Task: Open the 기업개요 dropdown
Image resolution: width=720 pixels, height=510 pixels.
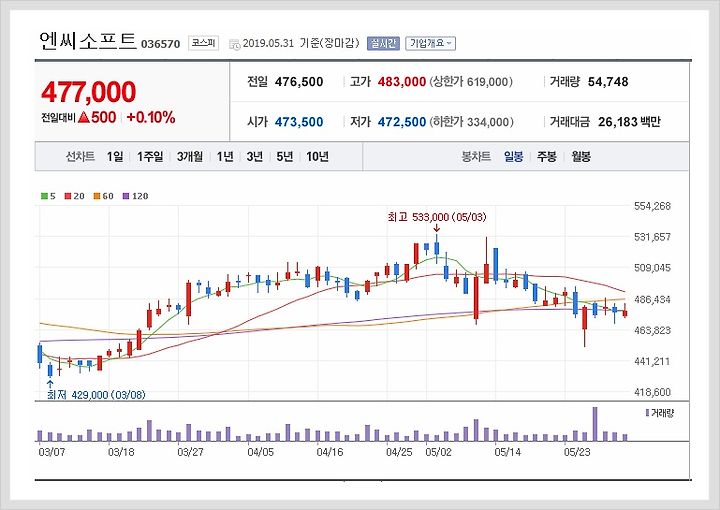Action: 430,43
